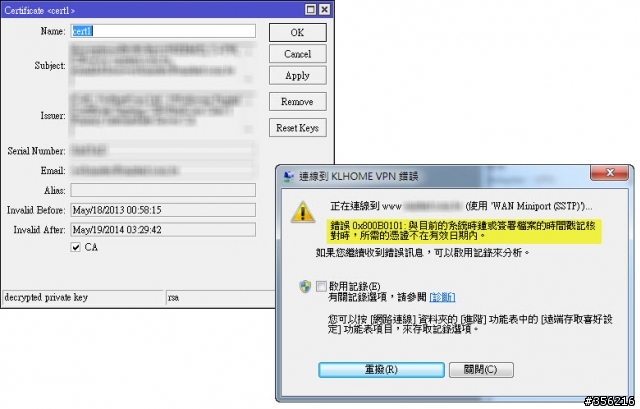The height and width of the screenshot is (409, 640).
Task: Click the 關閉(C) close button
Action: 481,370
